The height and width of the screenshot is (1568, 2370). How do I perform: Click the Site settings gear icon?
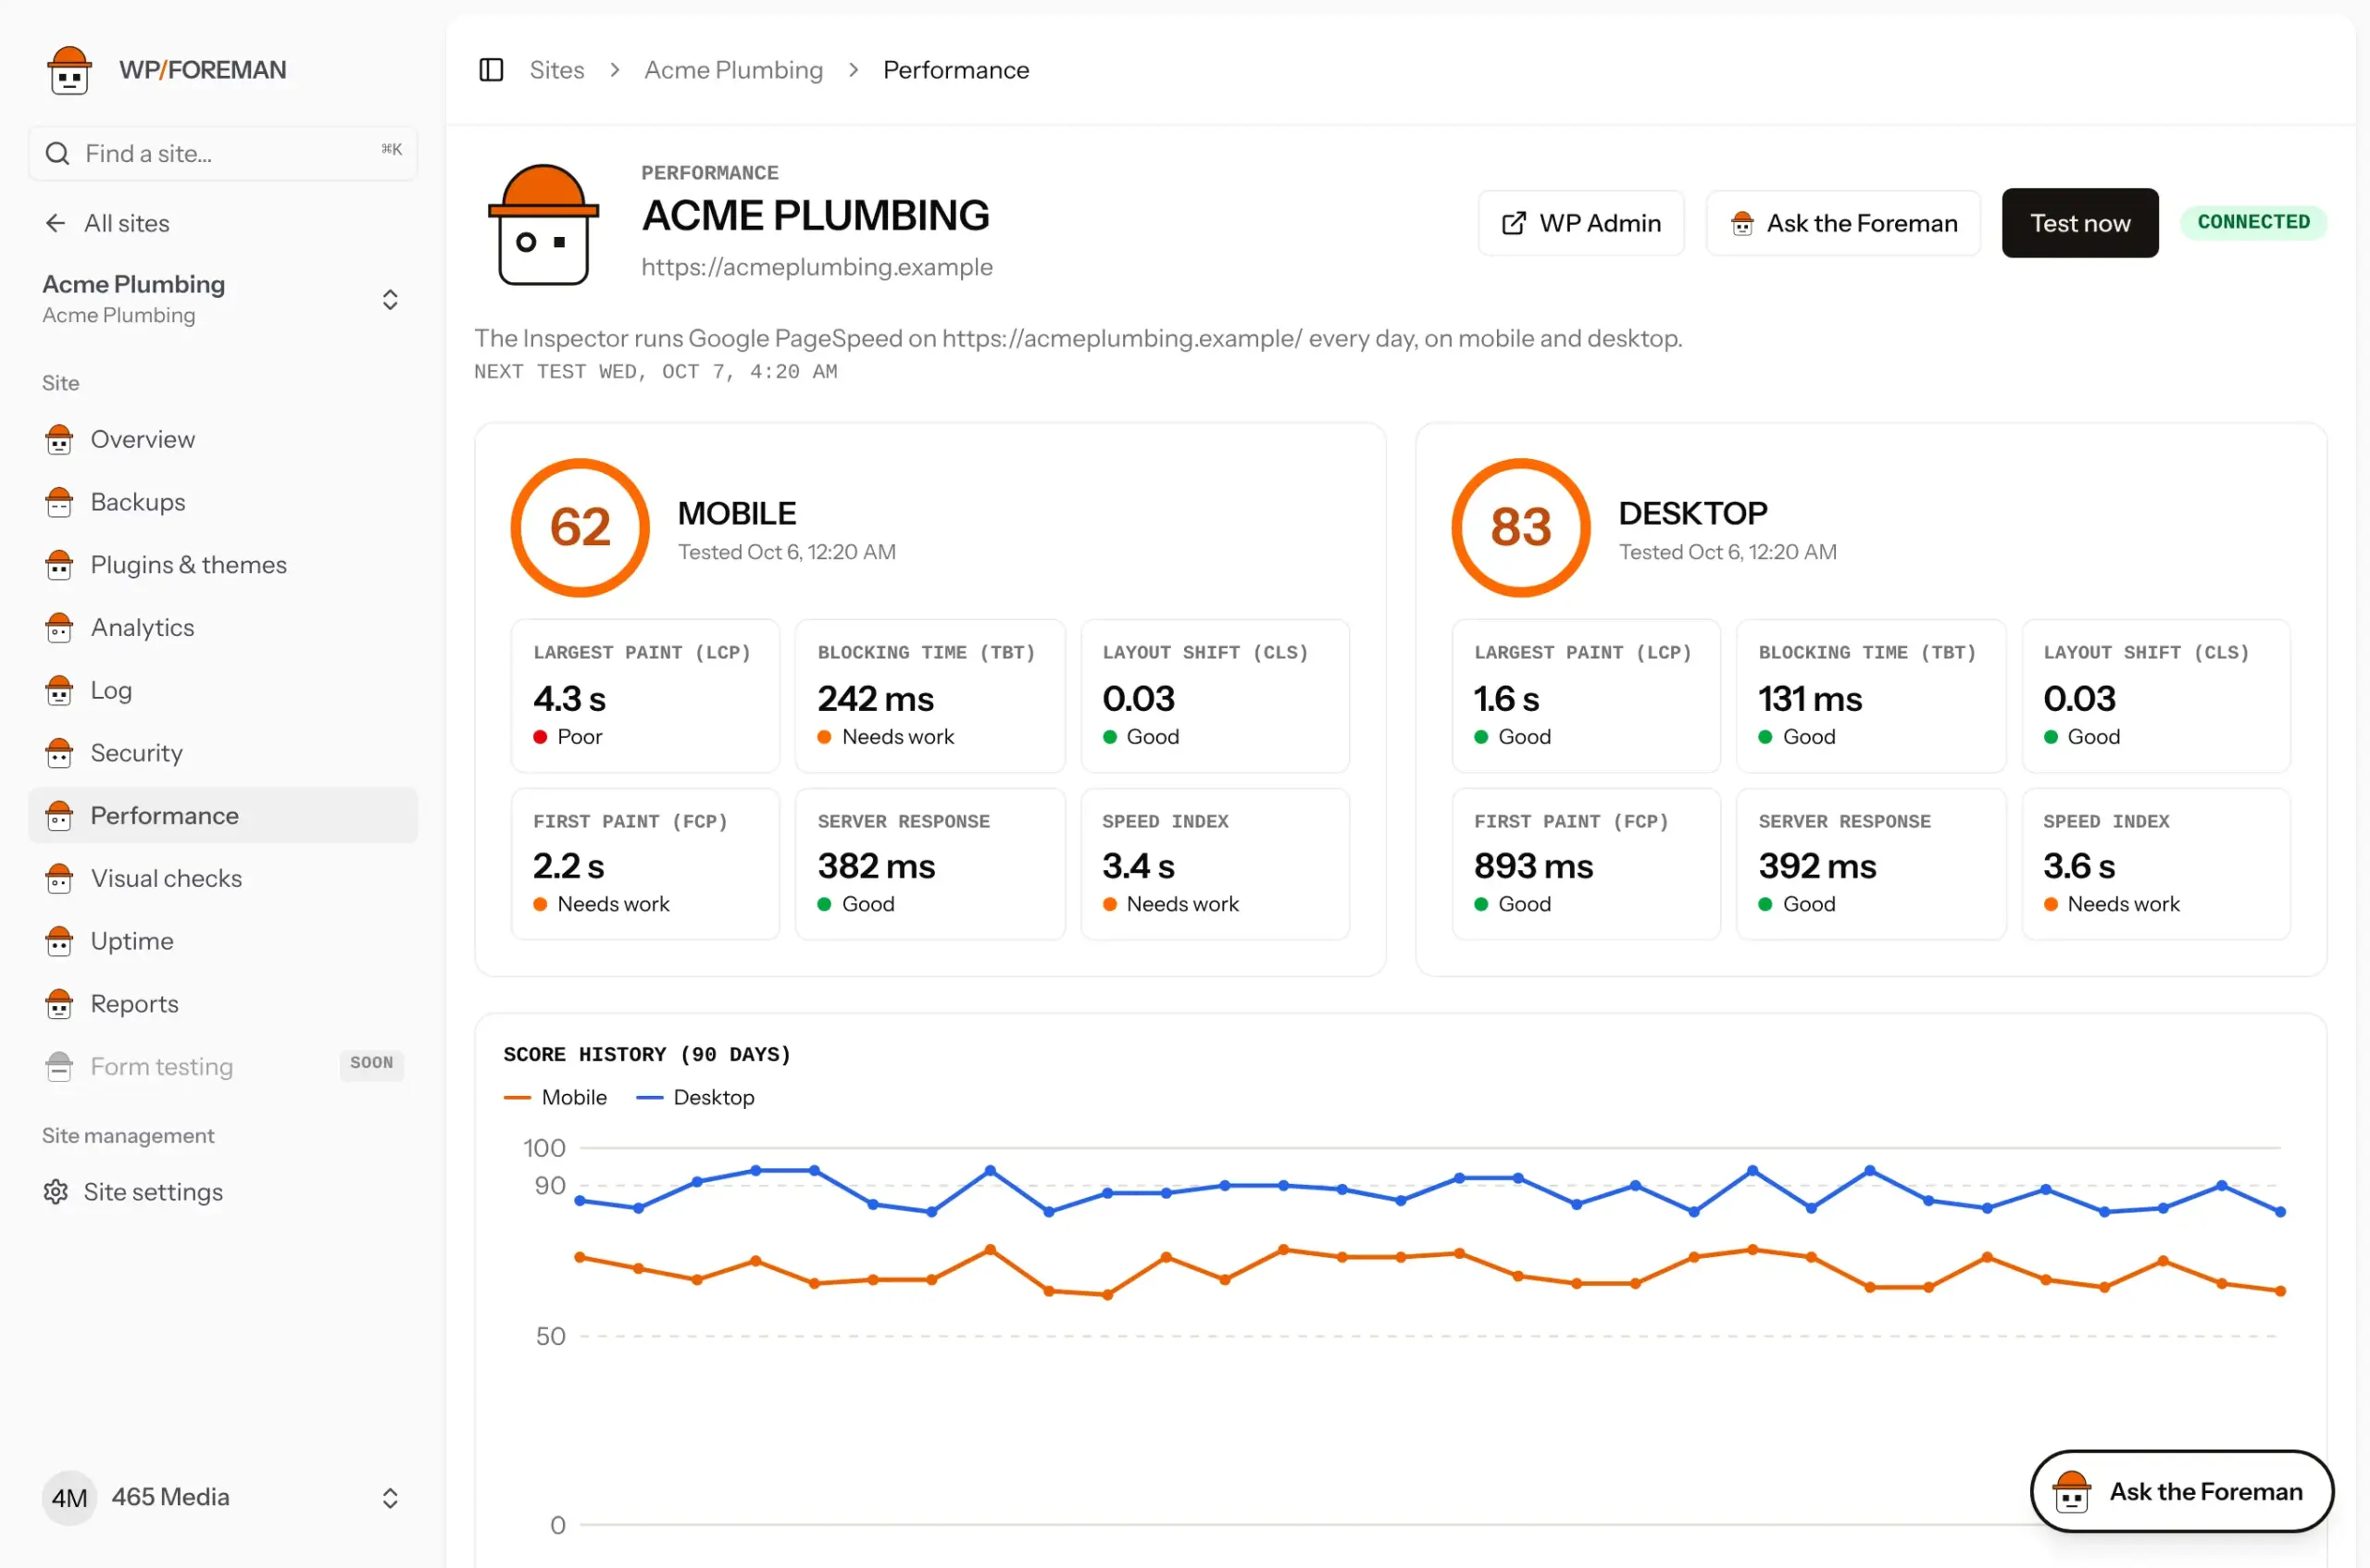[56, 1192]
